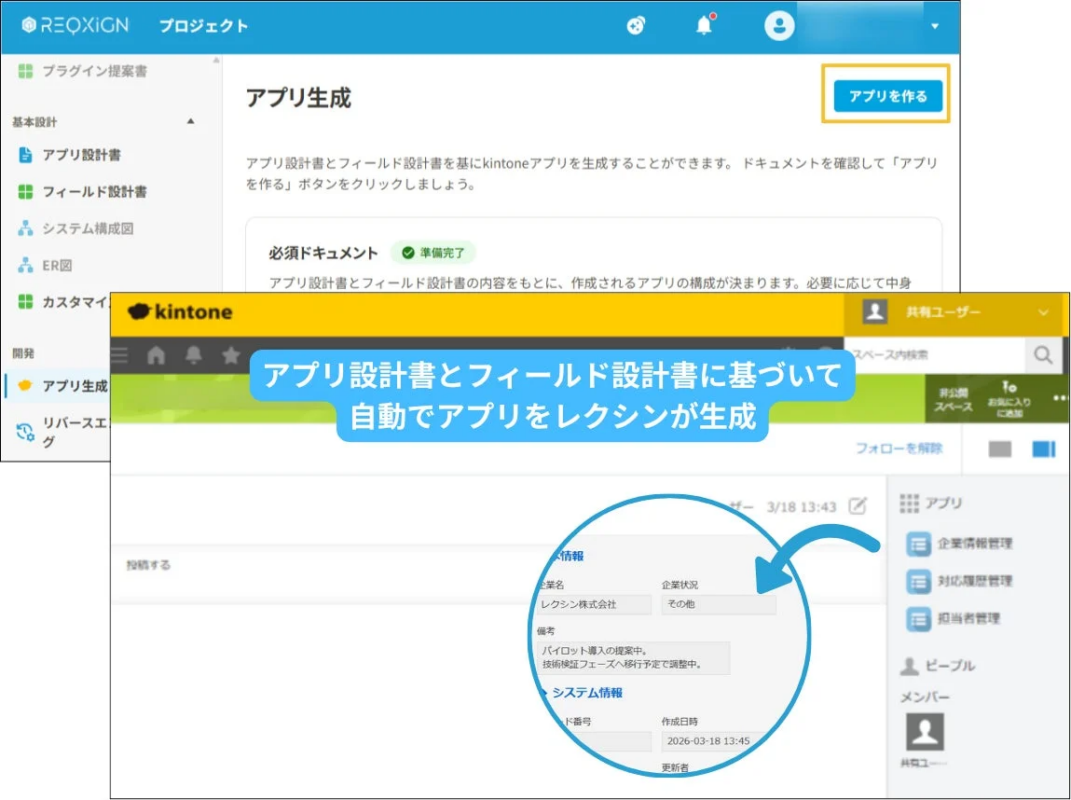Click the アプリを作る button

(886, 96)
